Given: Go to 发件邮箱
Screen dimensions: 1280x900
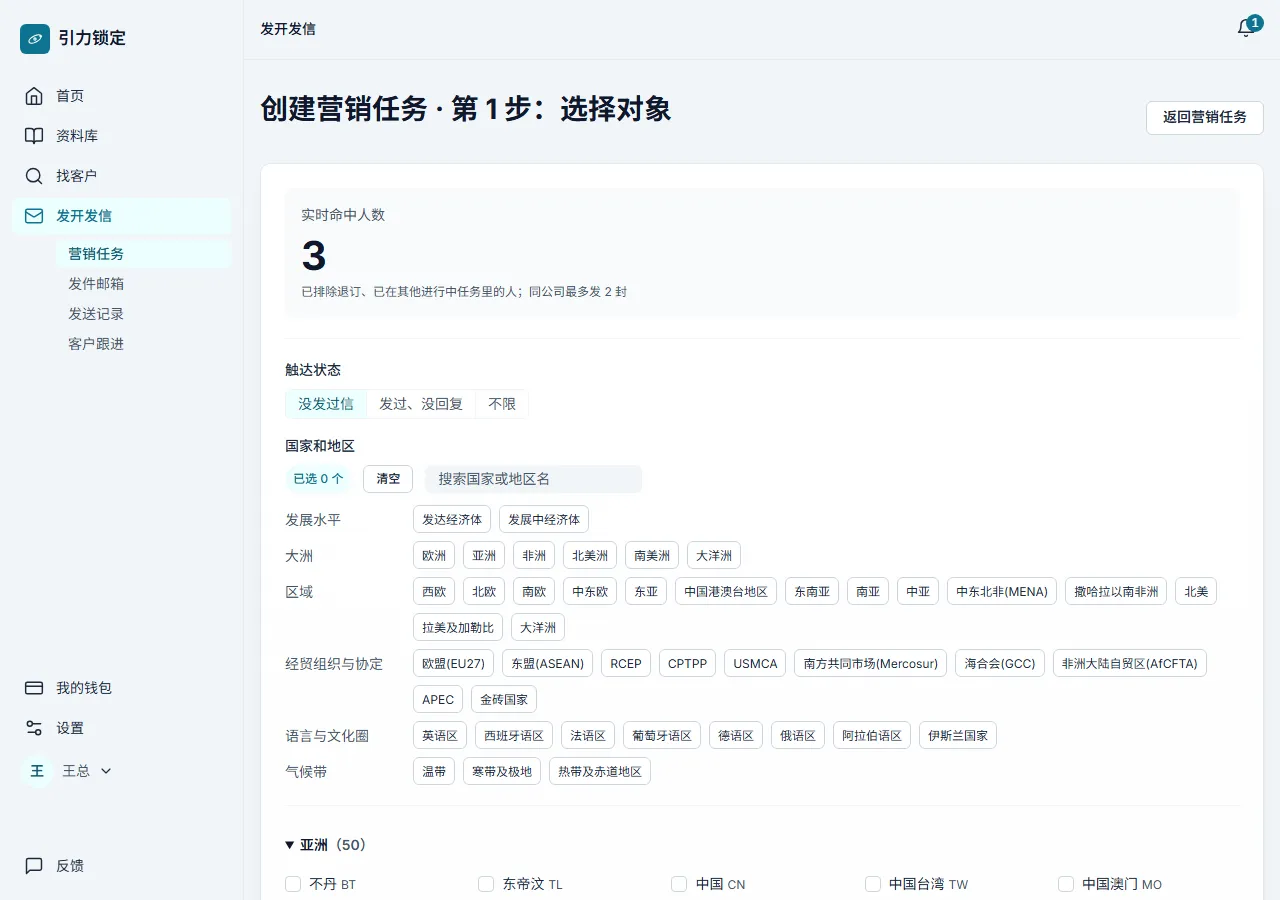Looking at the screenshot, I should pyautogui.click(x=146, y=284).
